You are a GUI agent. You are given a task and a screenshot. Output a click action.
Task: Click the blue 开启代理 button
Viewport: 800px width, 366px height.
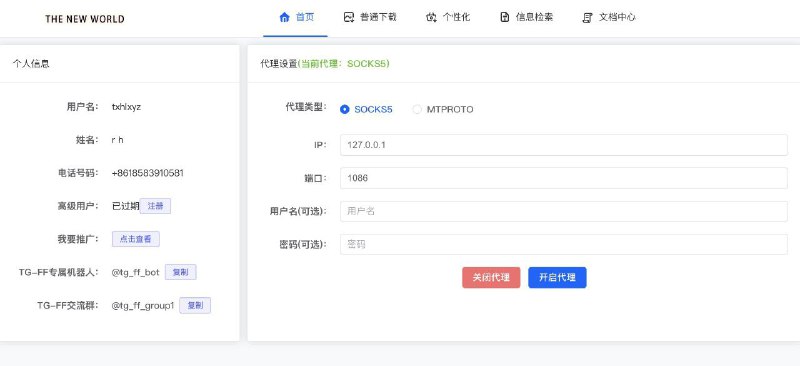tap(557, 278)
